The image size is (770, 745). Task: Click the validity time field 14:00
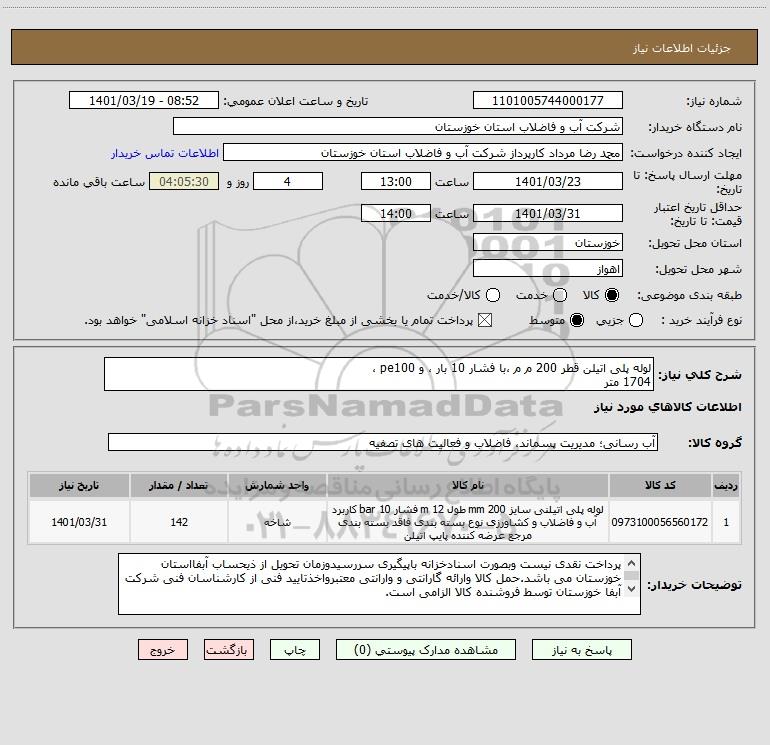pyautogui.click(x=396, y=213)
